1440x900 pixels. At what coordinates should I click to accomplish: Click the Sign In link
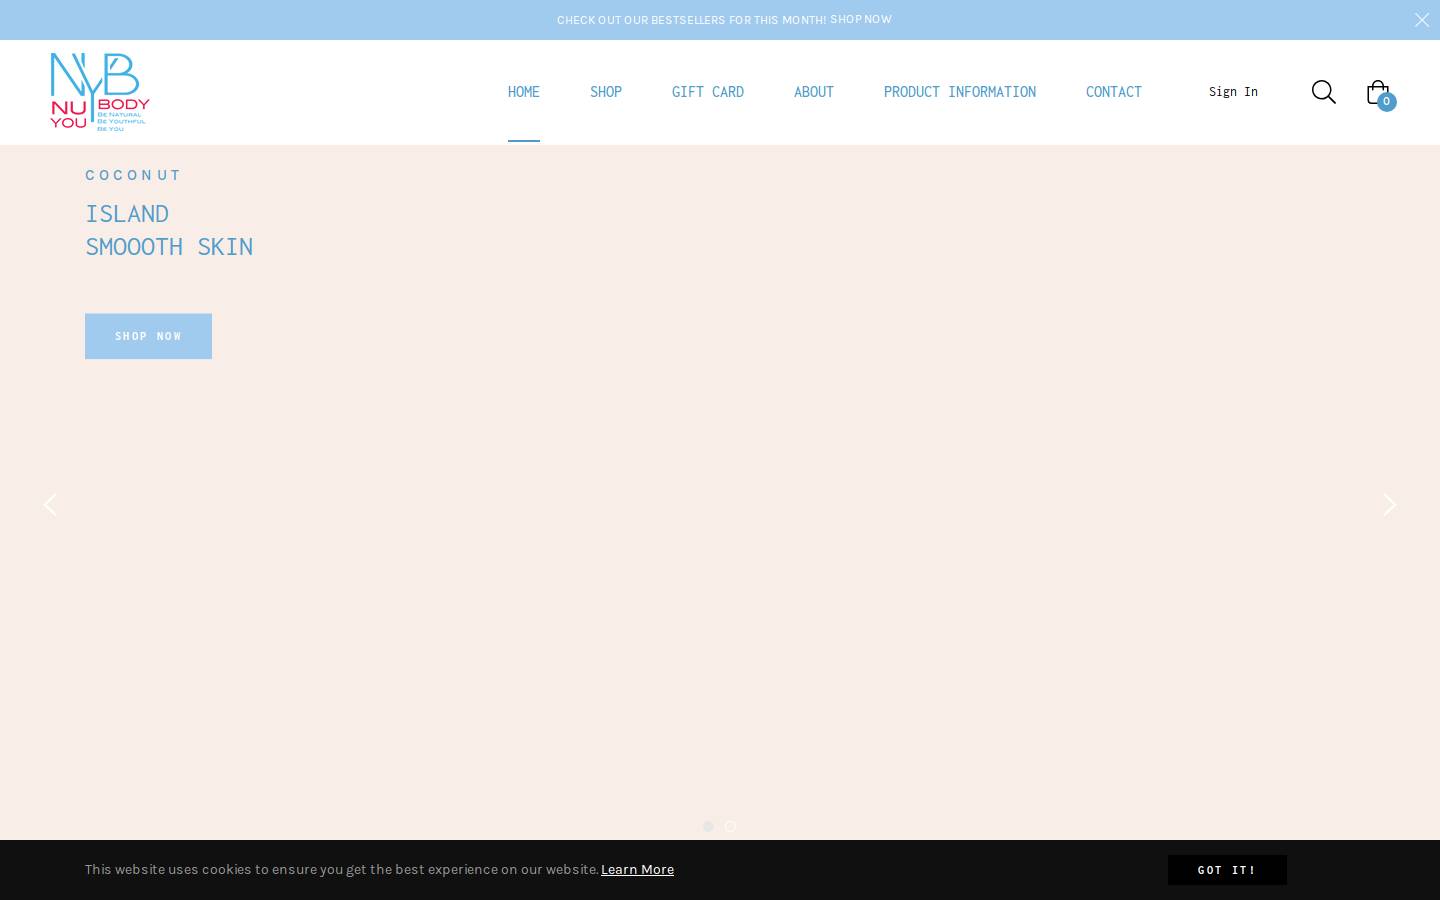(x=1233, y=91)
